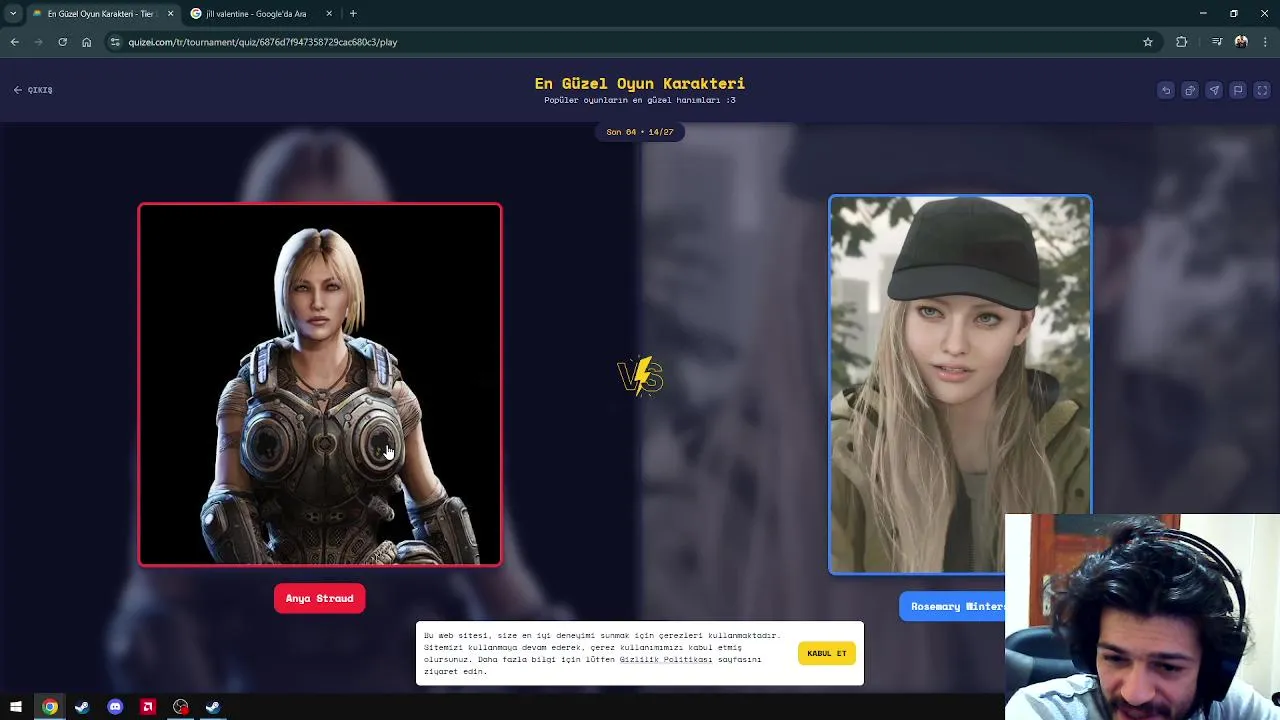Select the Rosemary Winters character image
The height and width of the screenshot is (720, 1280).
click(960, 385)
